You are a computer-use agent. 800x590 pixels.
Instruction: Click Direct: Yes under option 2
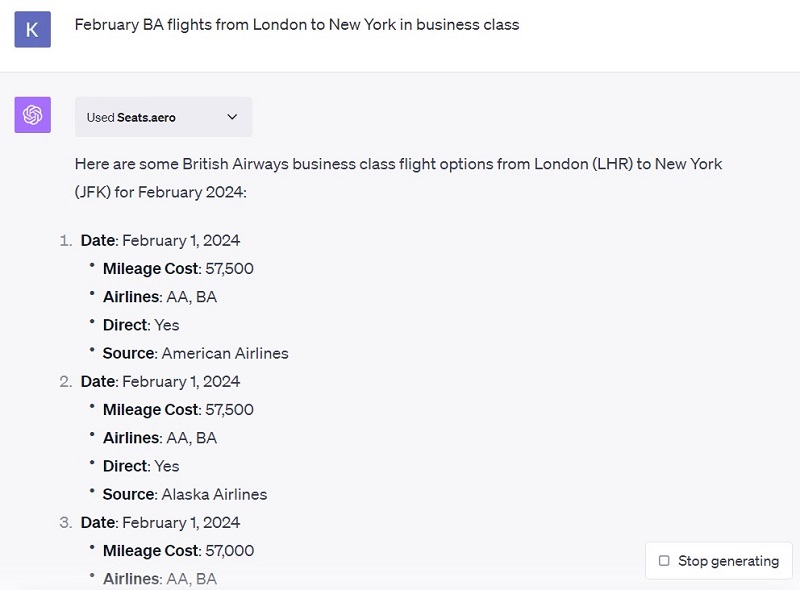coord(141,466)
